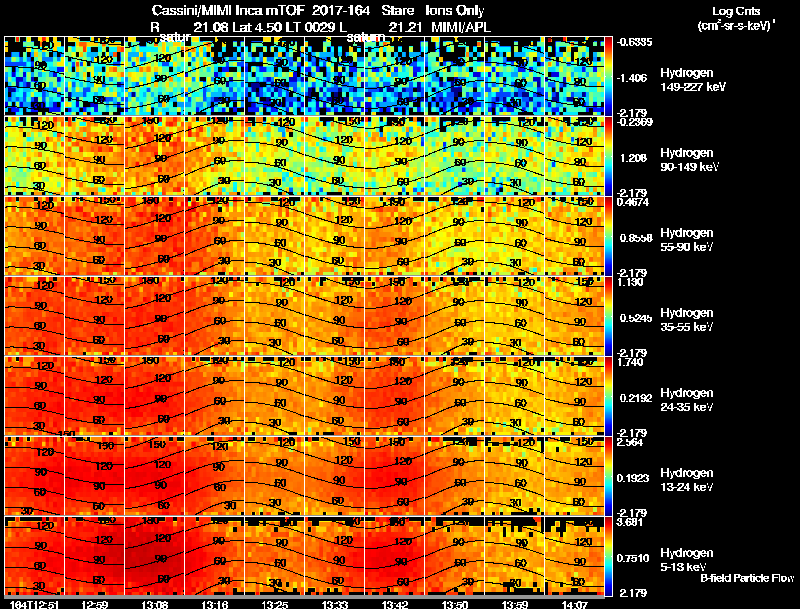Click the 149-227 keV color scale bar
The width and height of the screenshot is (800, 609).
(x=608, y=76)
